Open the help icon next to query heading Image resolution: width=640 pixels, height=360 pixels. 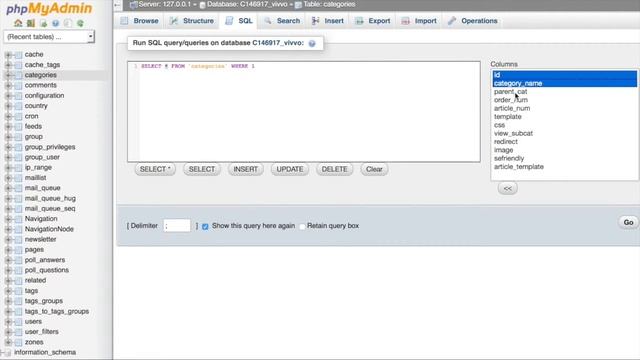point(312,43)
